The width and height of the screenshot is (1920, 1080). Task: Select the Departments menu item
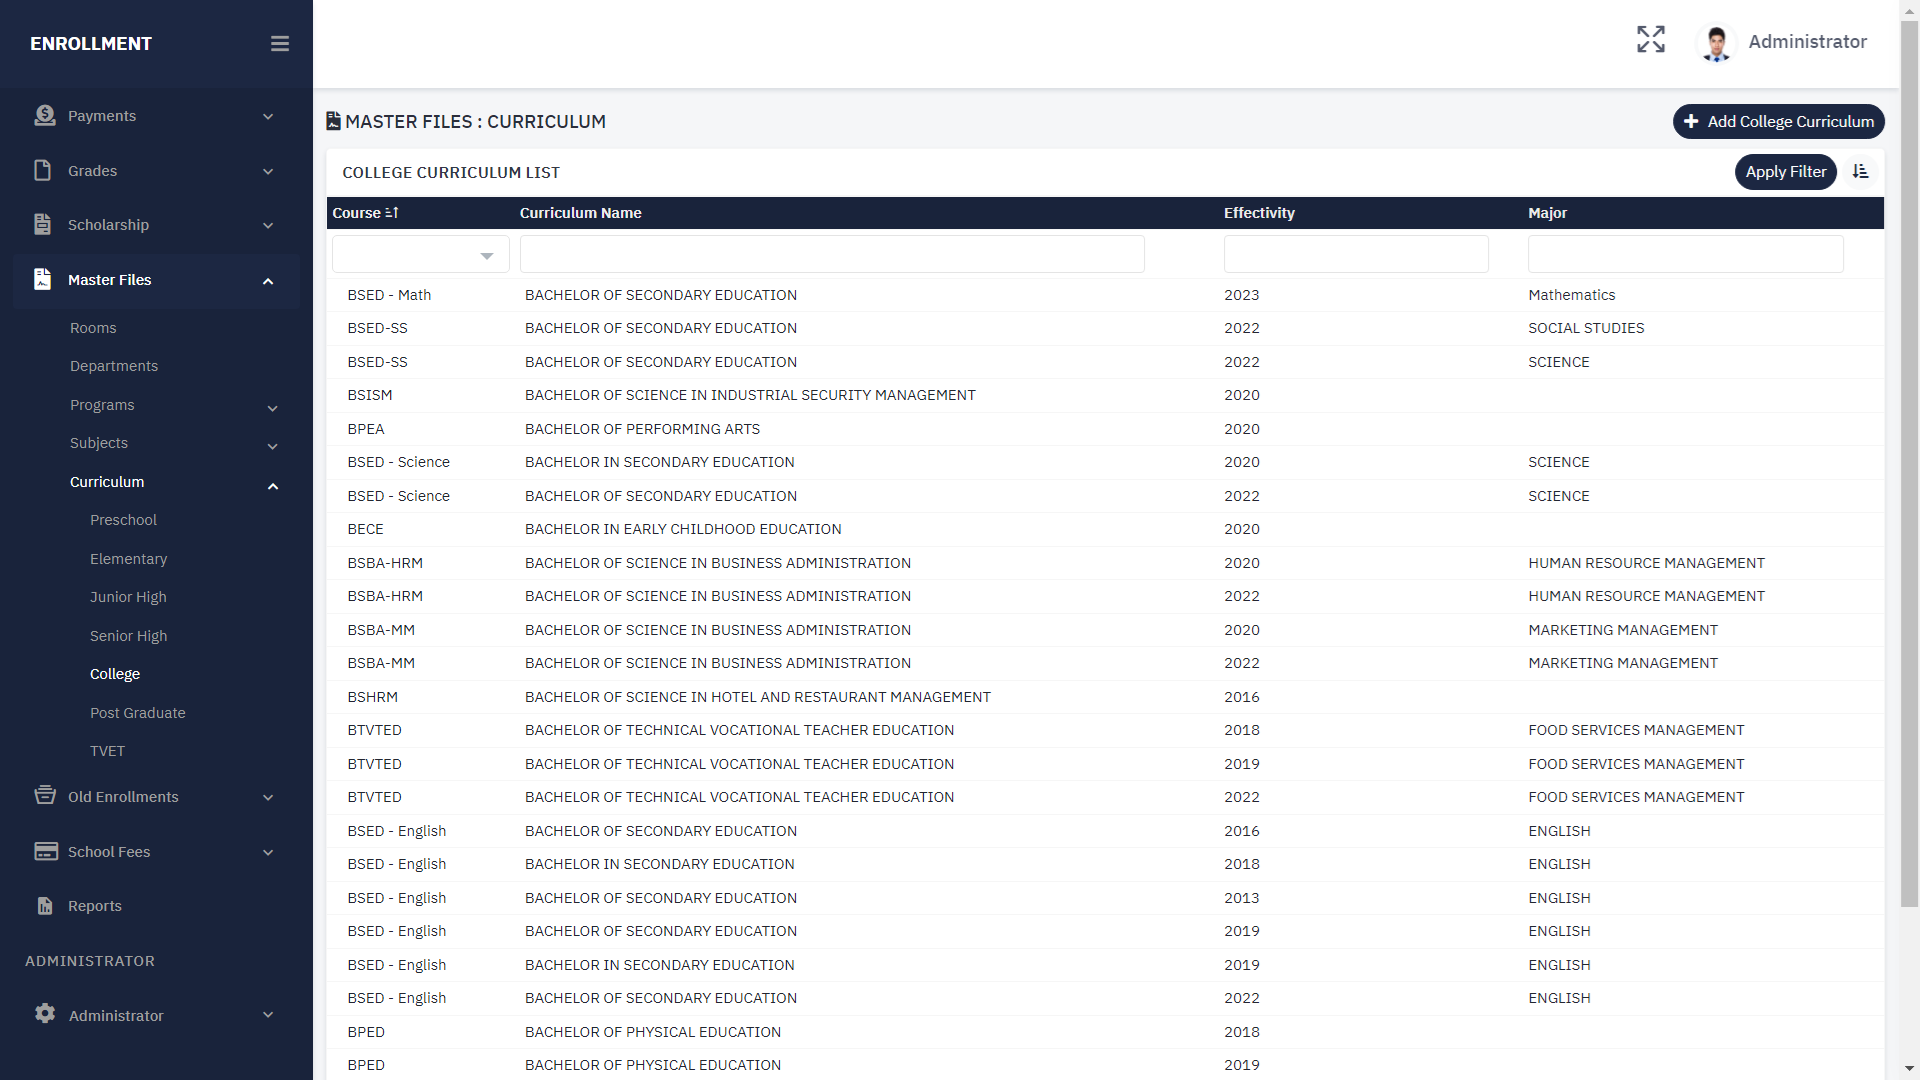[x=114, y=366]
